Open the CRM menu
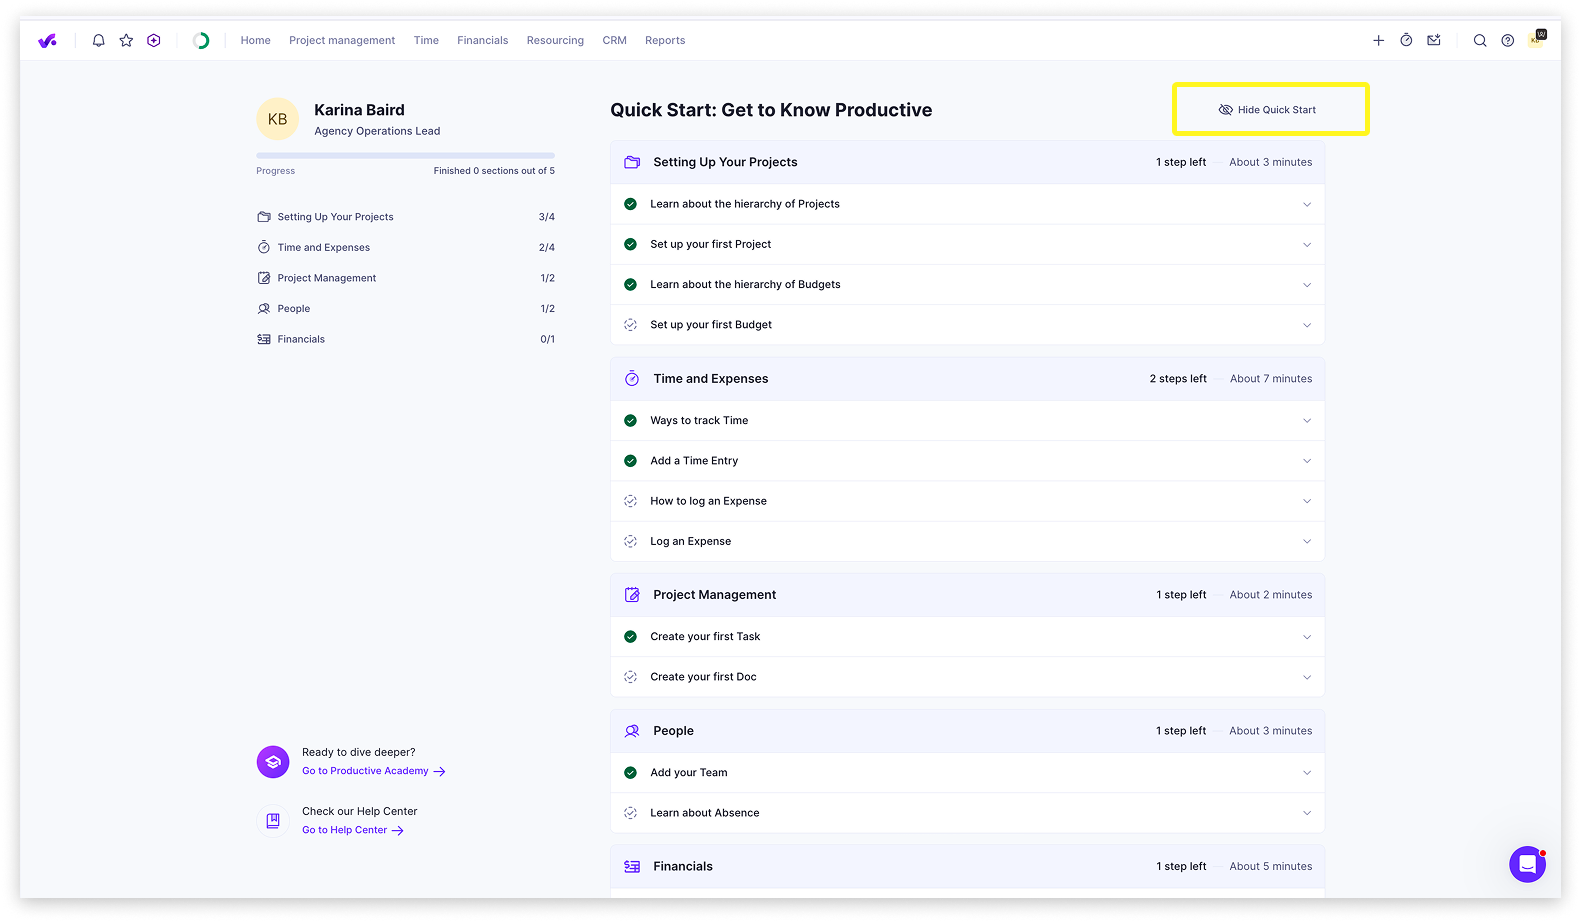1581x922 pixels. tap(614, 41)
